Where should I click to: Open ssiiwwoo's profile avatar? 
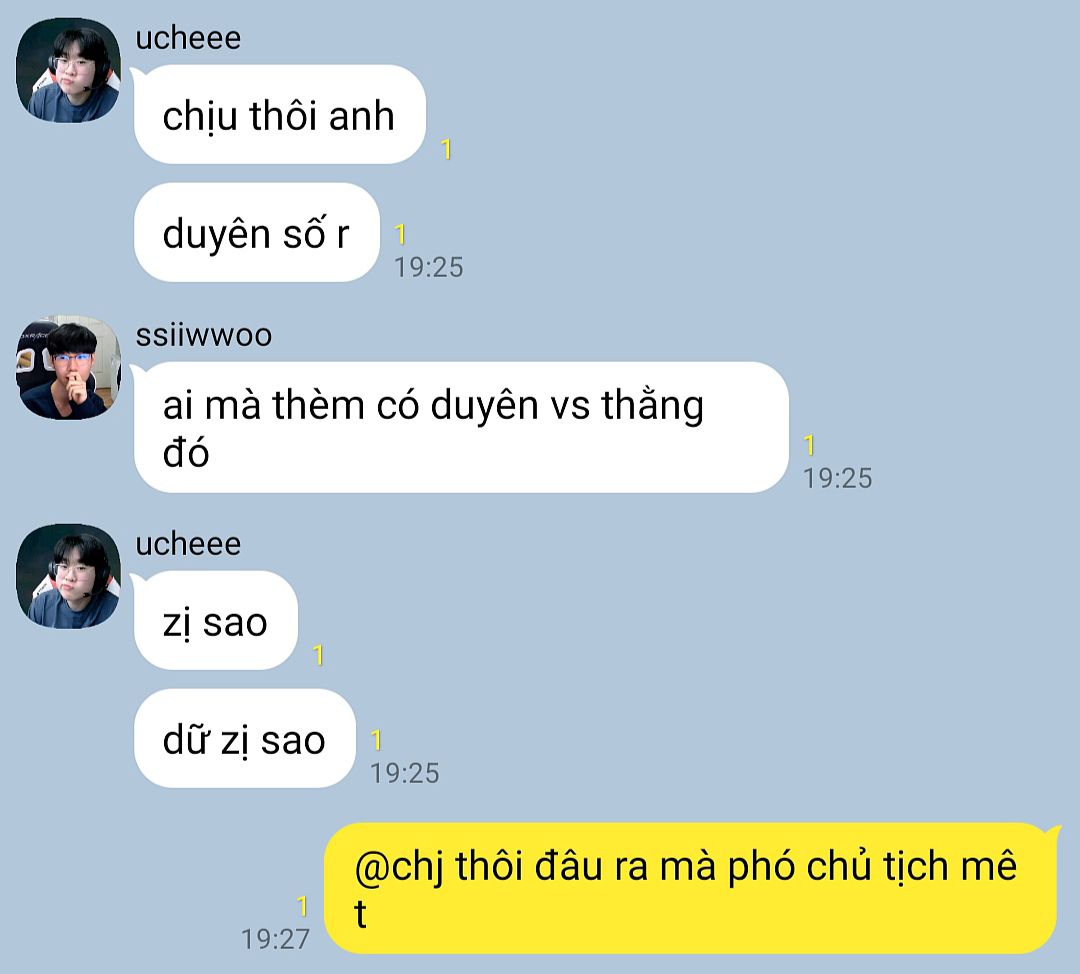tap(68, 367)
